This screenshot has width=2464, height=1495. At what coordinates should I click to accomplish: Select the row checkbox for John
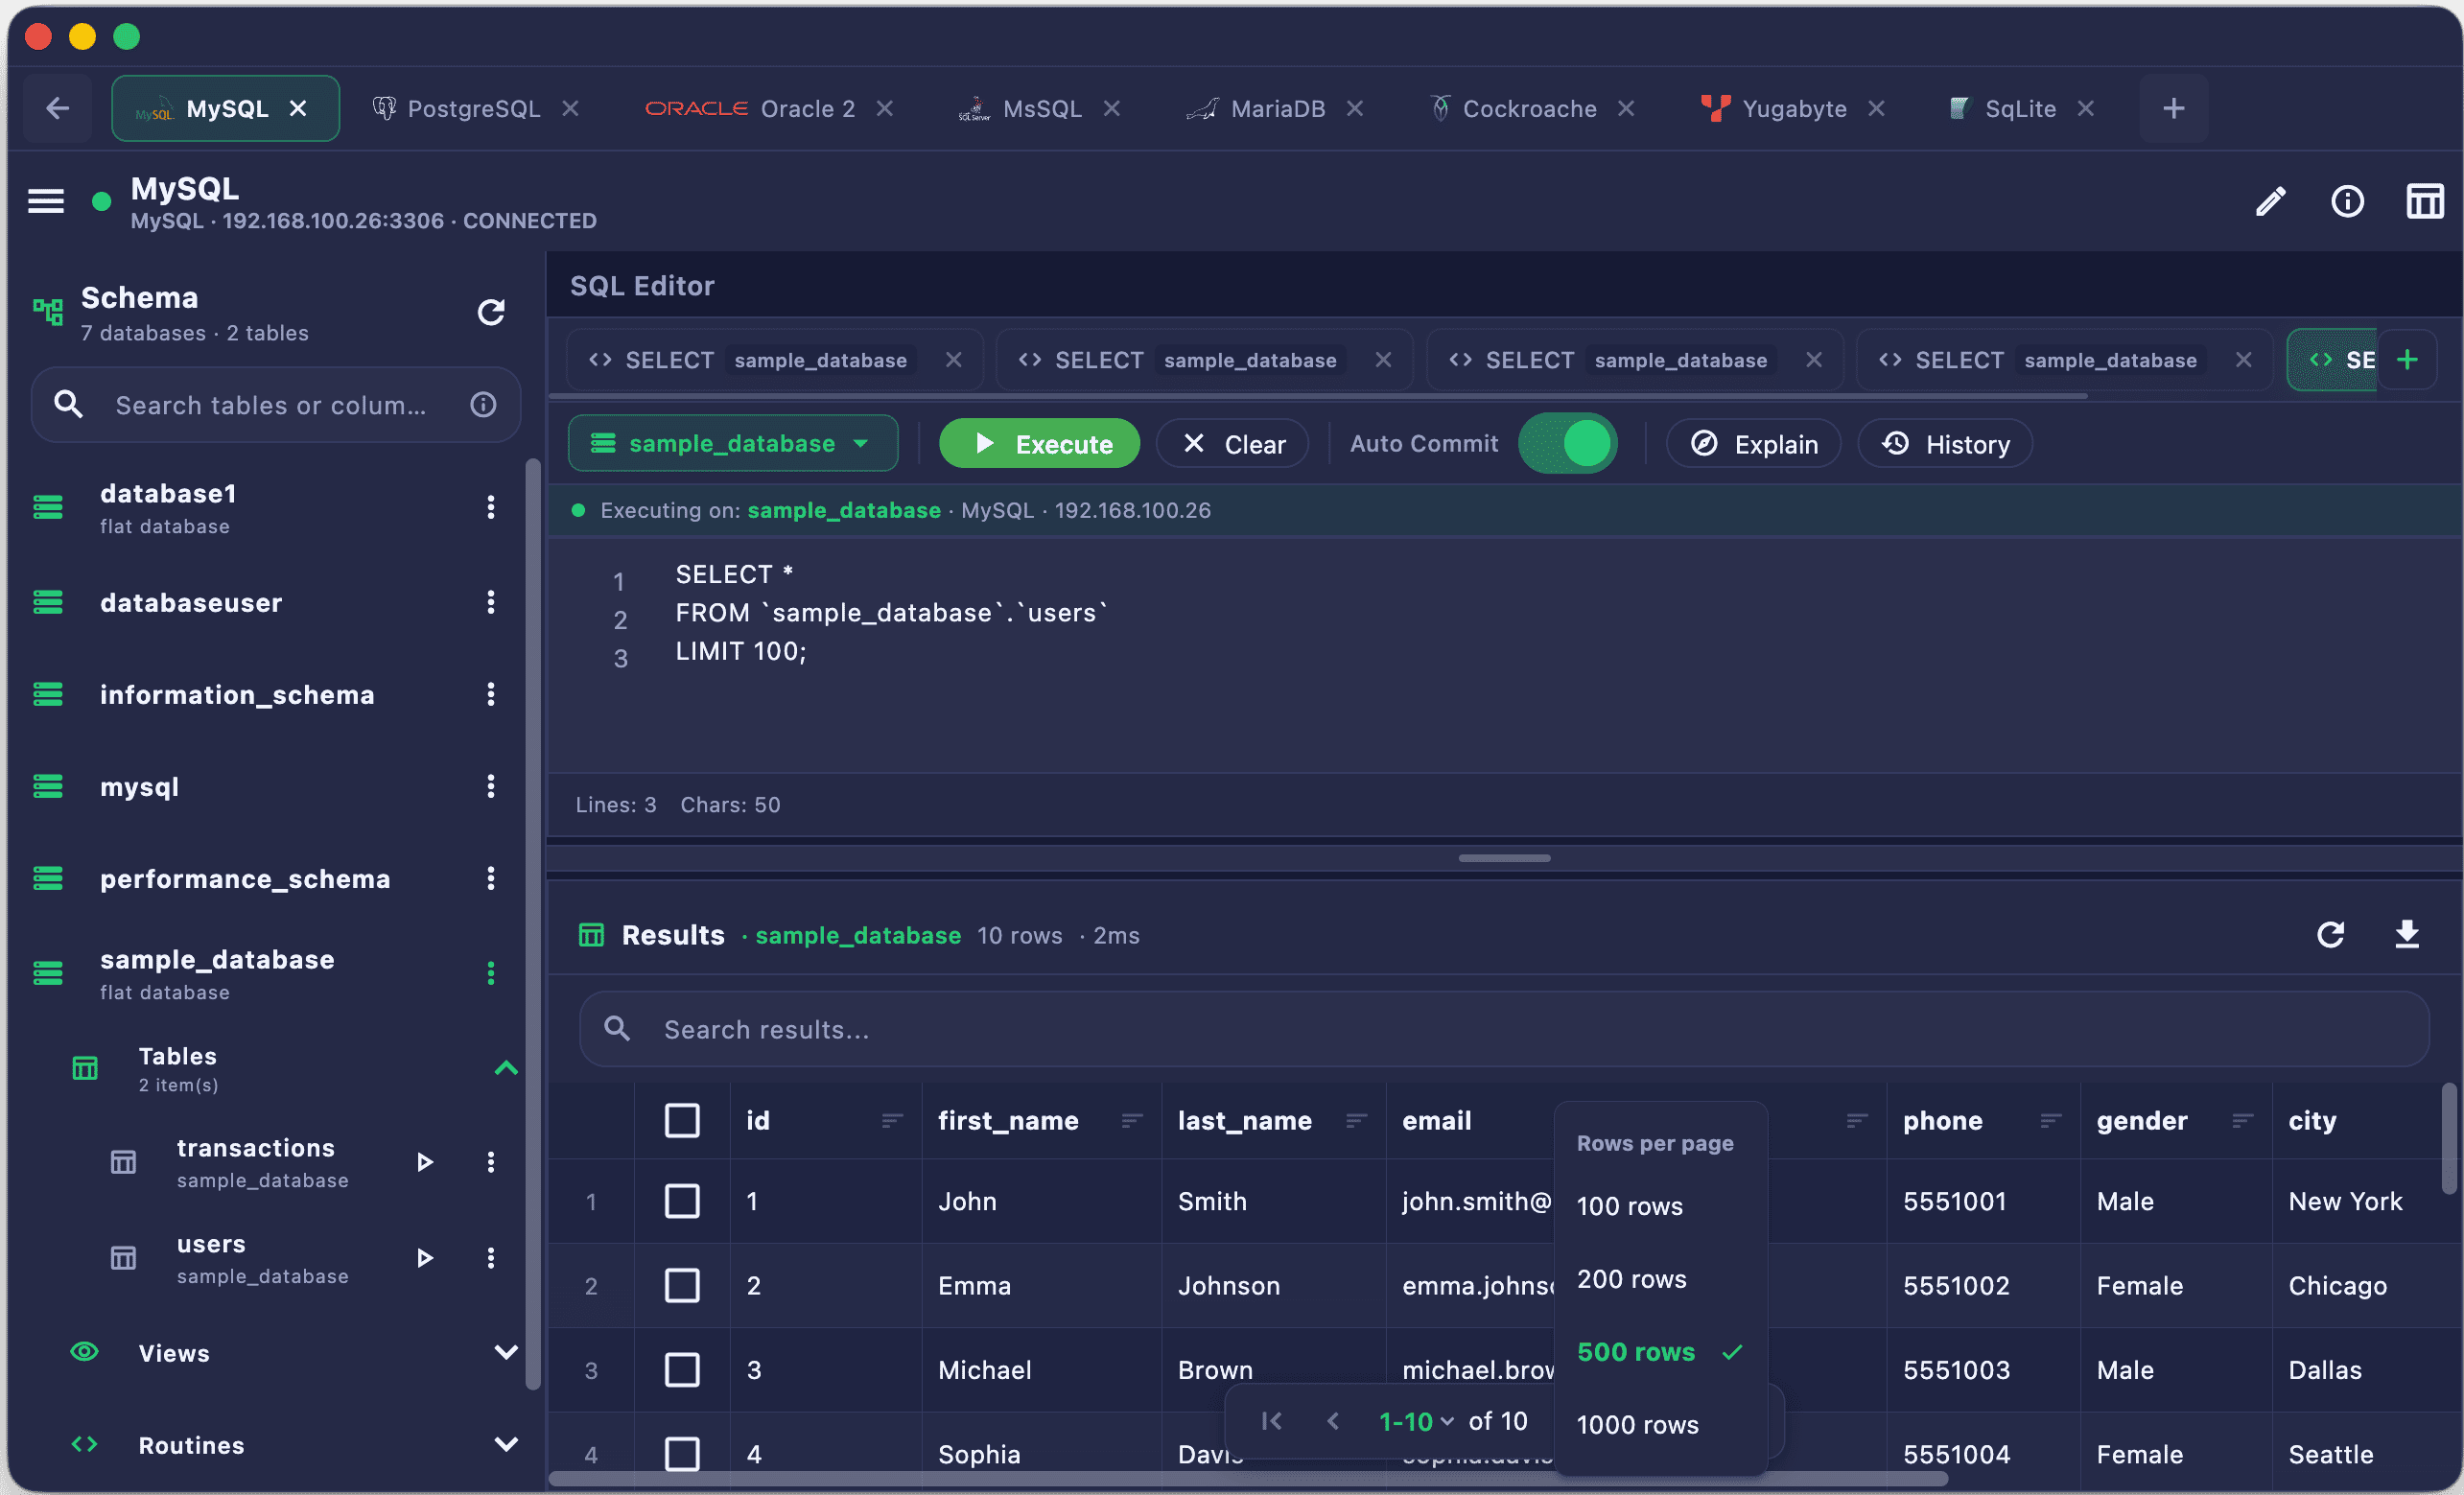[682, 1201]
